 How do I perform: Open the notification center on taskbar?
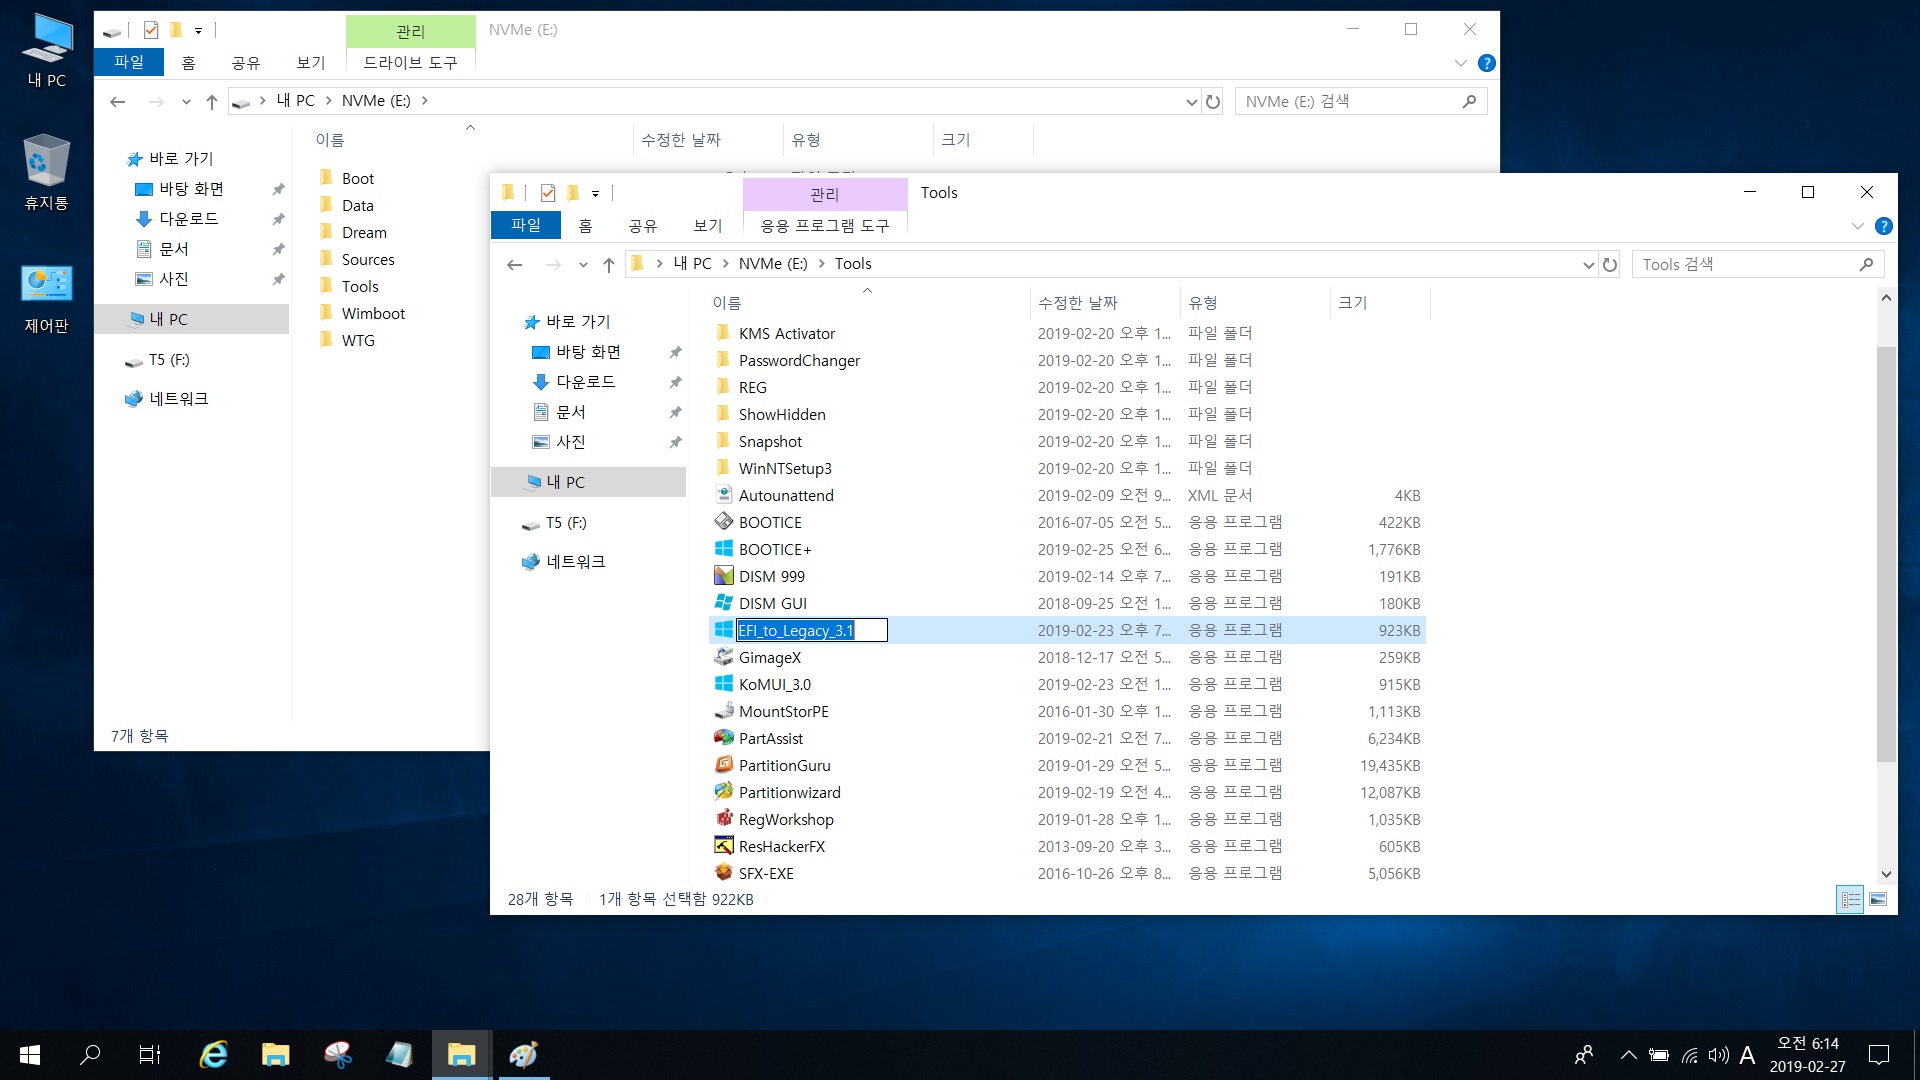(x=1879, y=1055)
